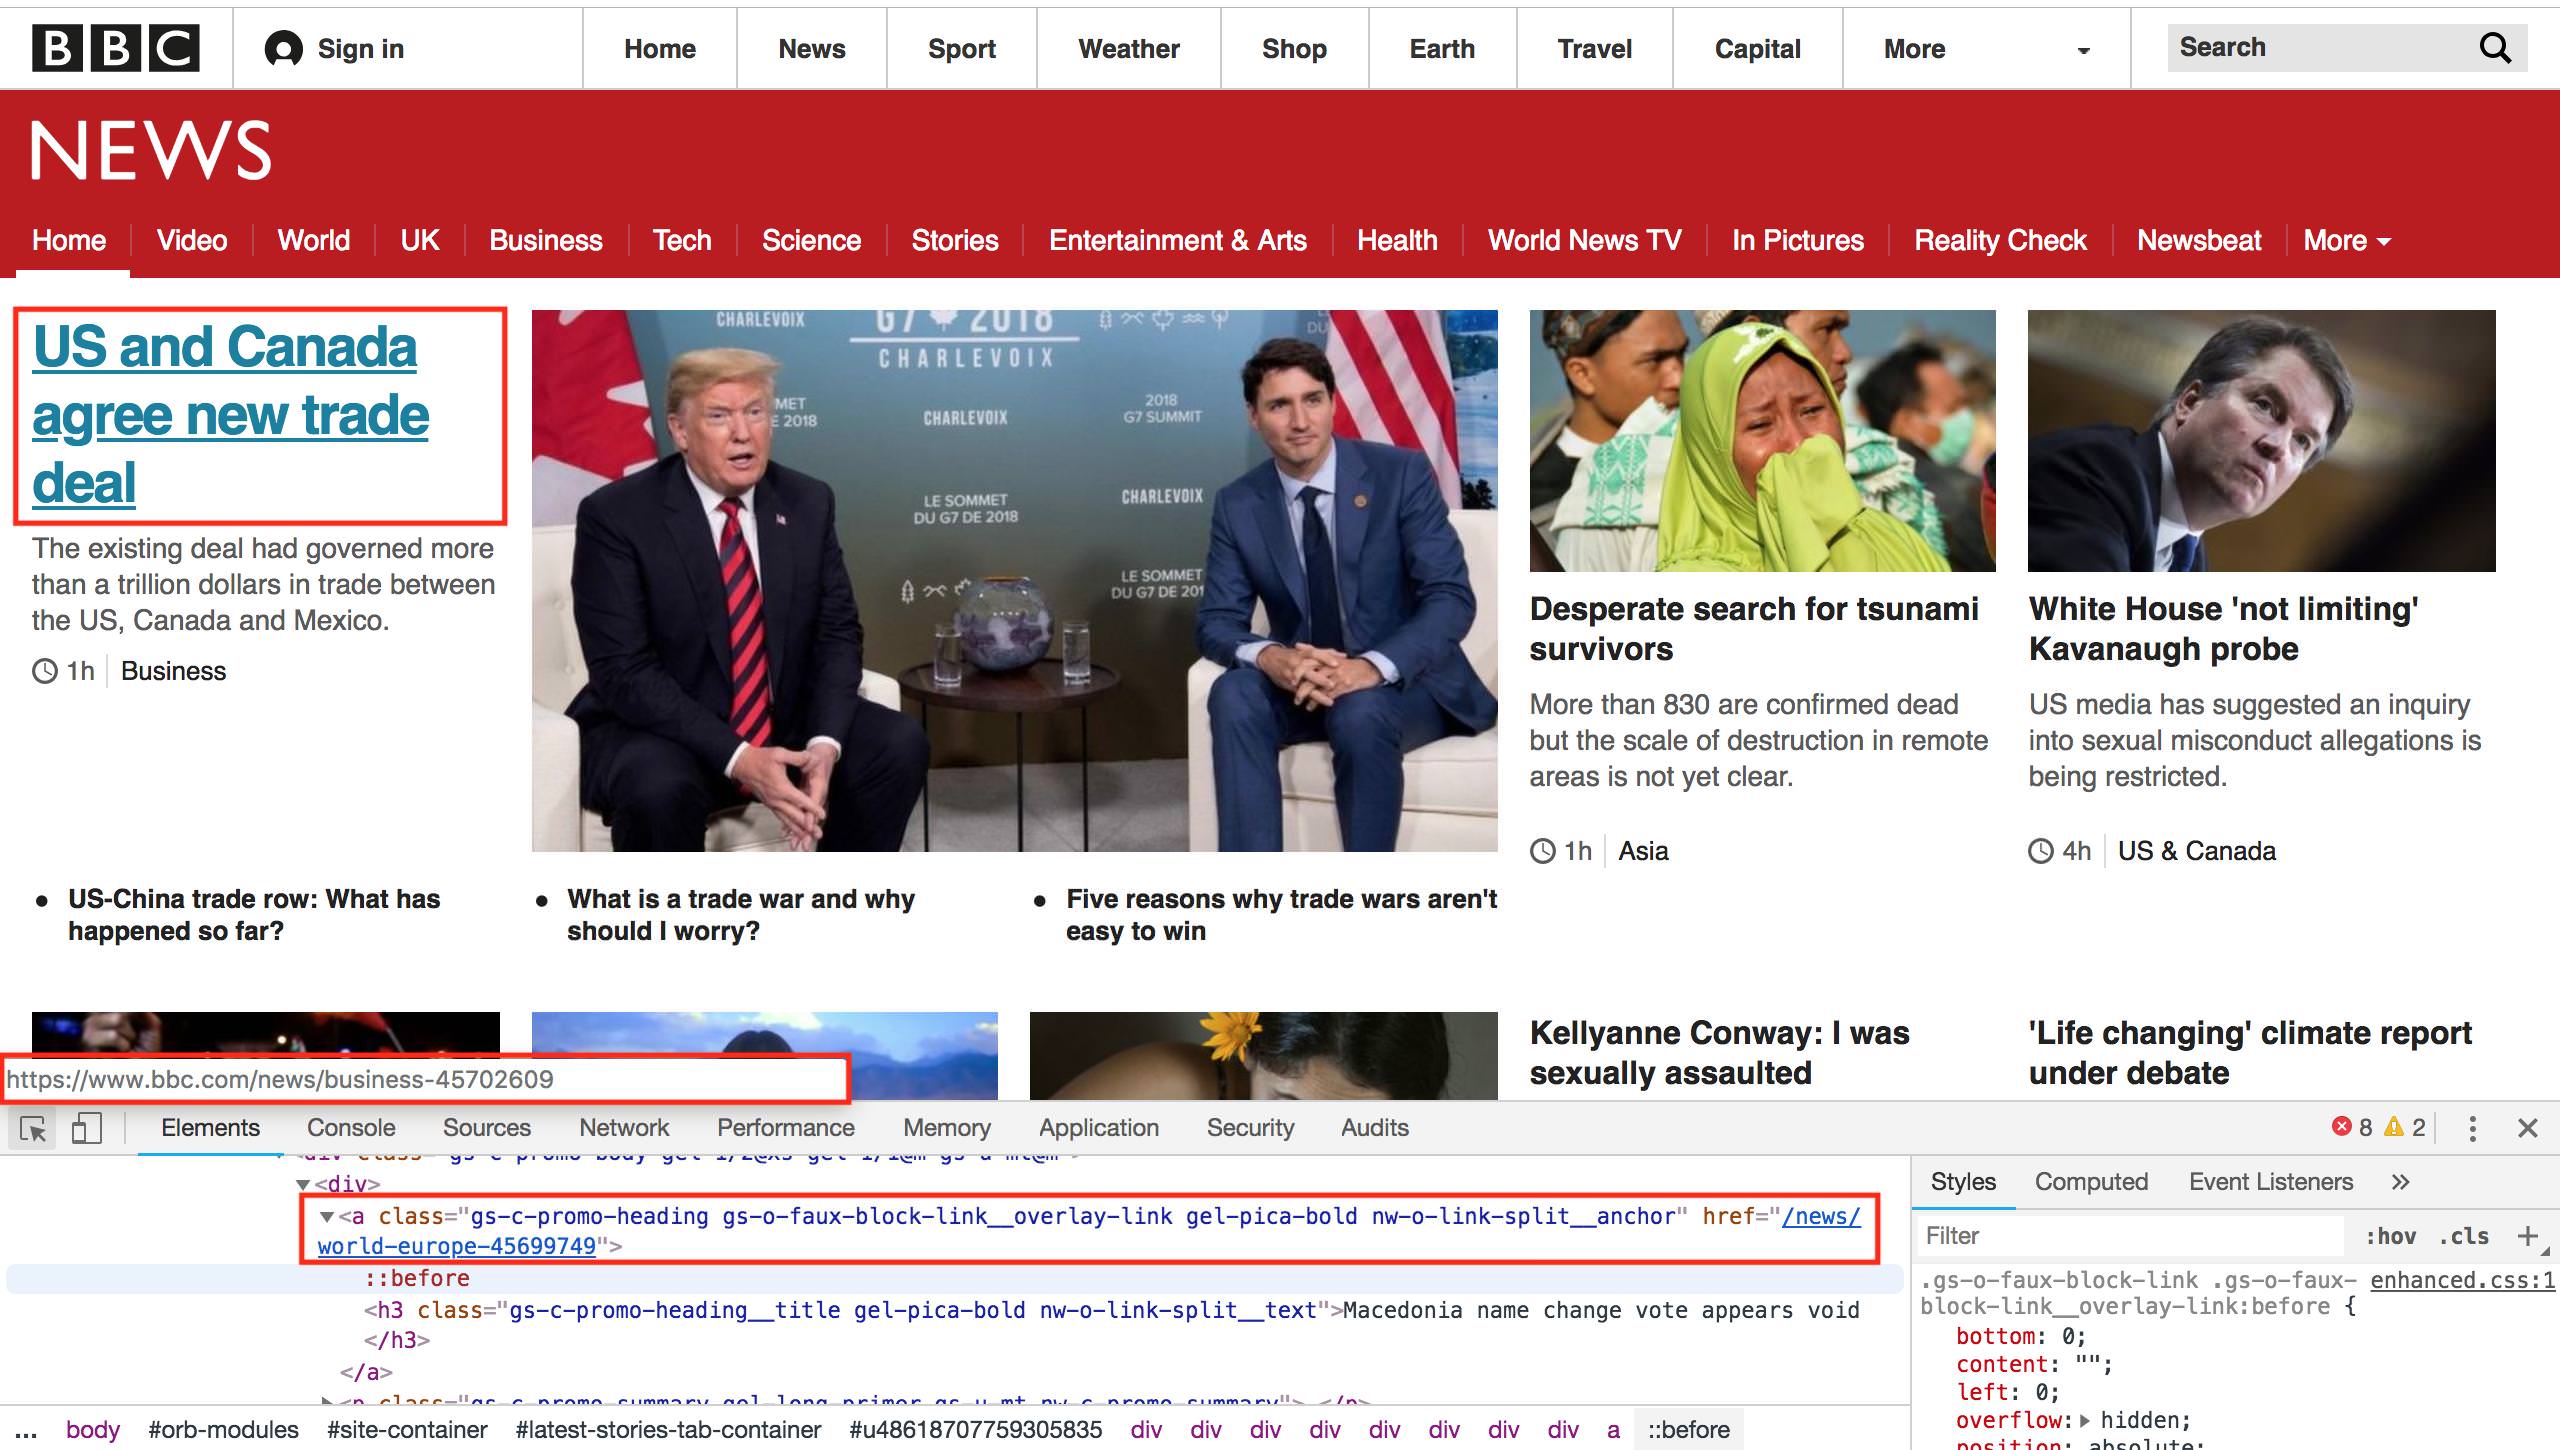Open the Event Listeners tab
Image resolution: width=2560 pixels, height=1450 pixels.
point(2271,1182)
